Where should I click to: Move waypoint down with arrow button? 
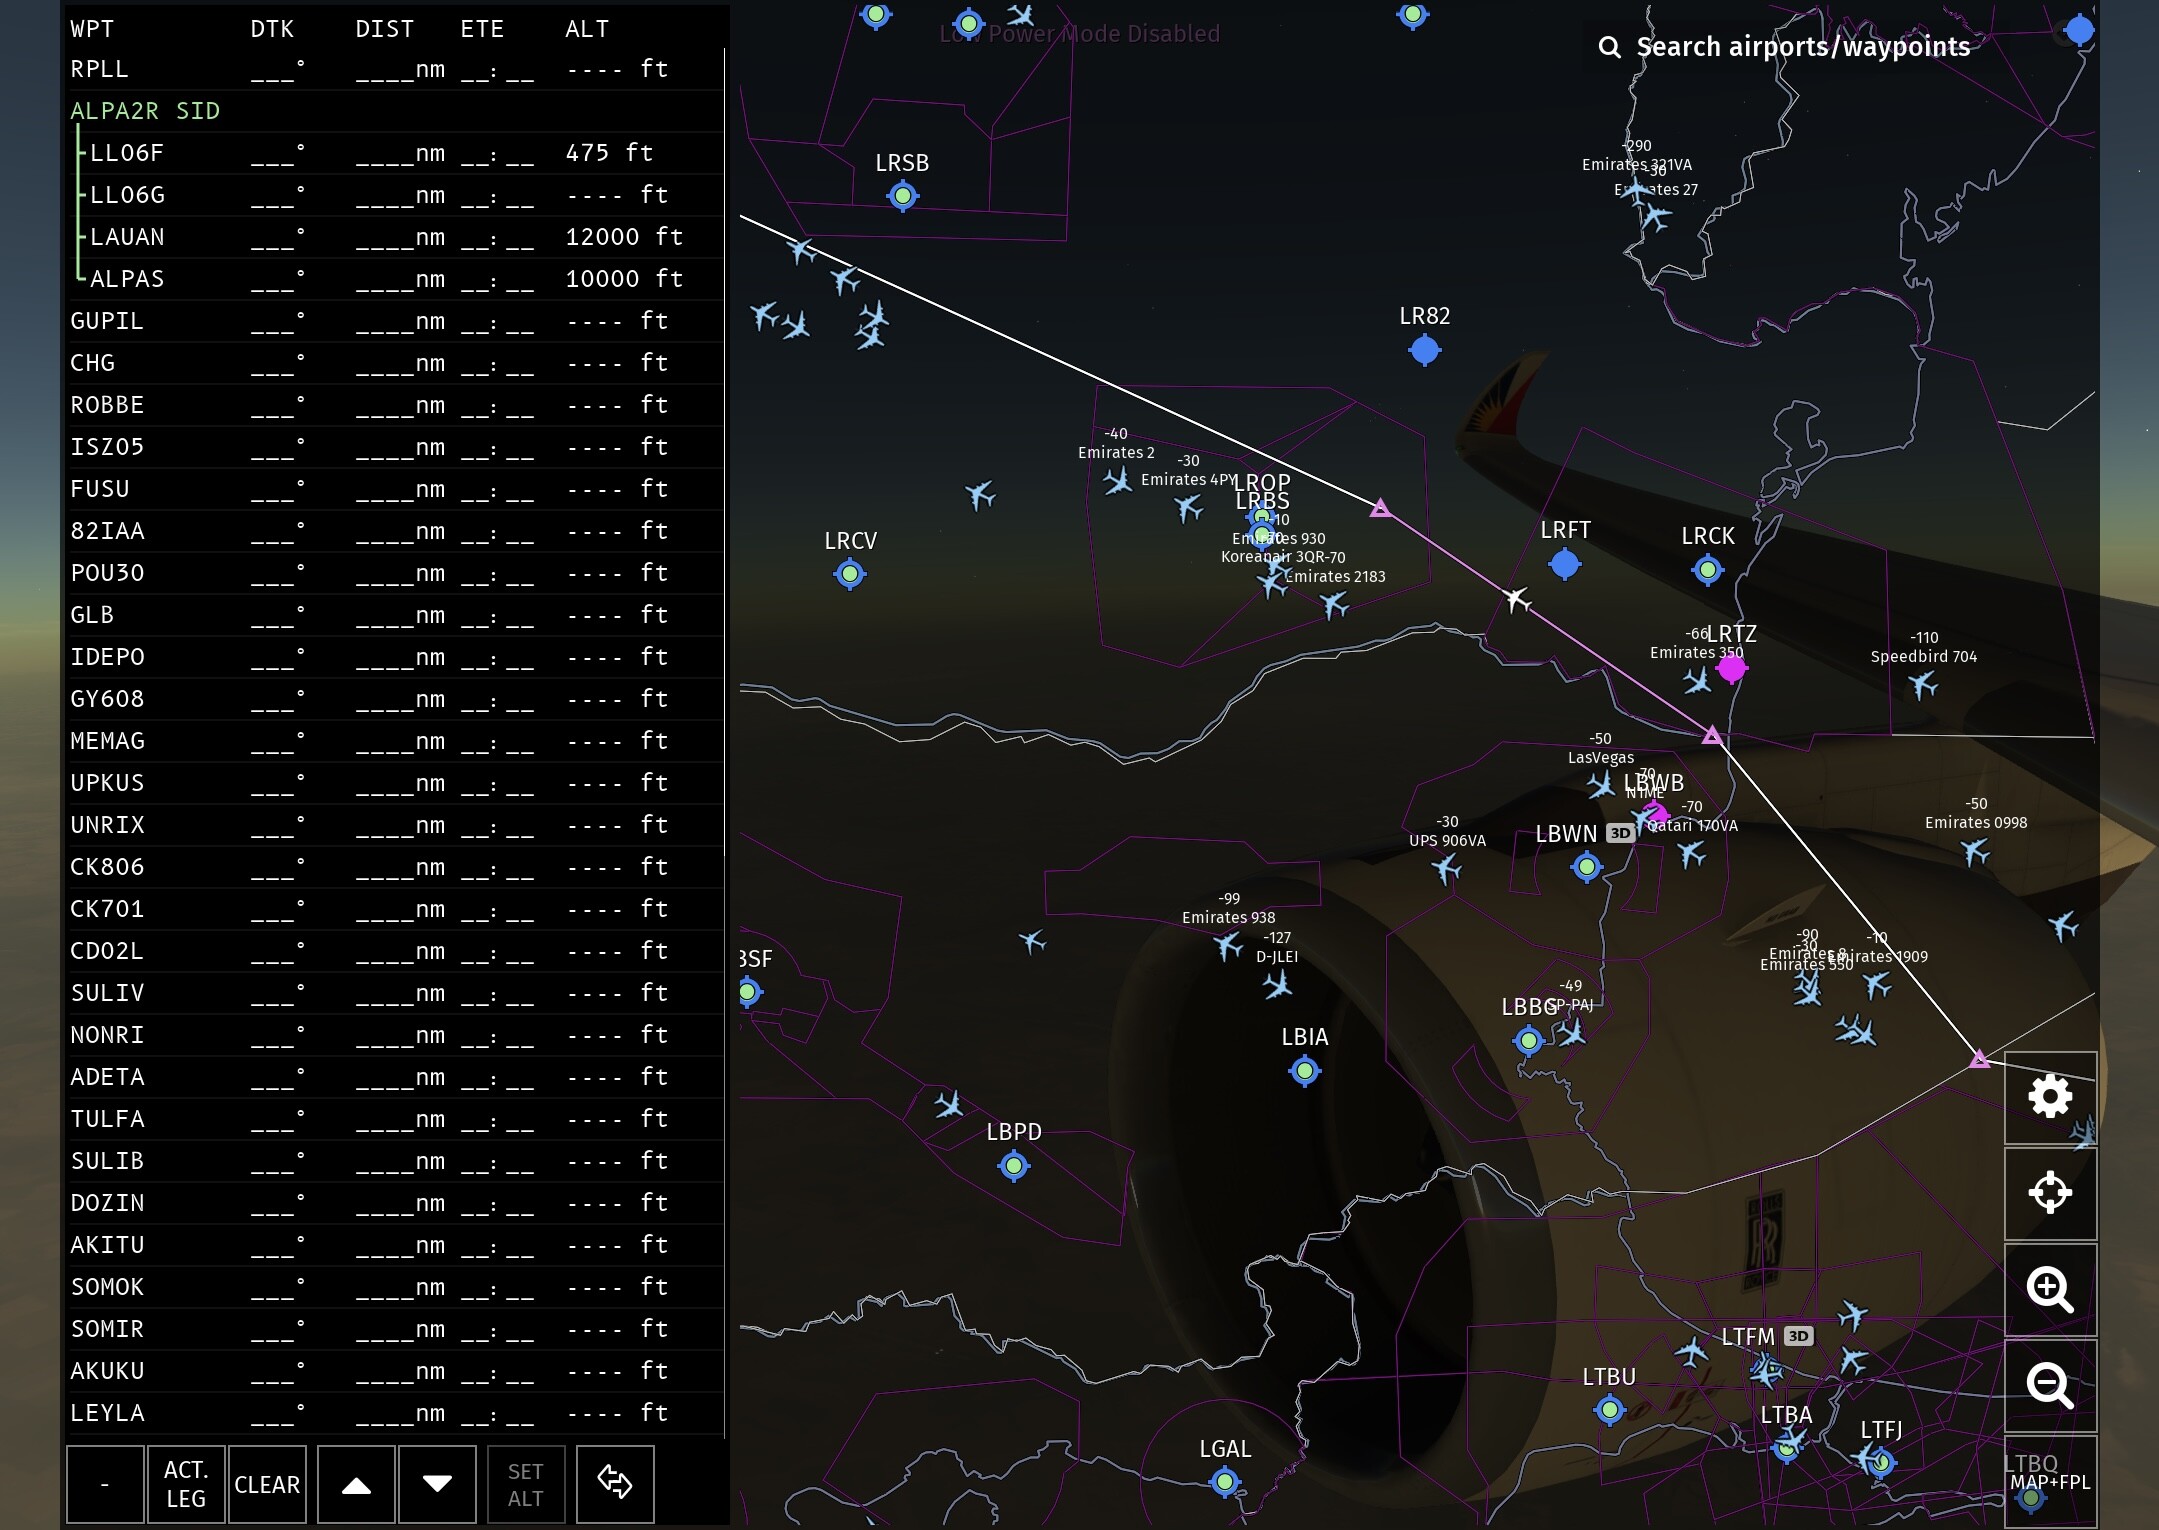[x=437, y=1485]
